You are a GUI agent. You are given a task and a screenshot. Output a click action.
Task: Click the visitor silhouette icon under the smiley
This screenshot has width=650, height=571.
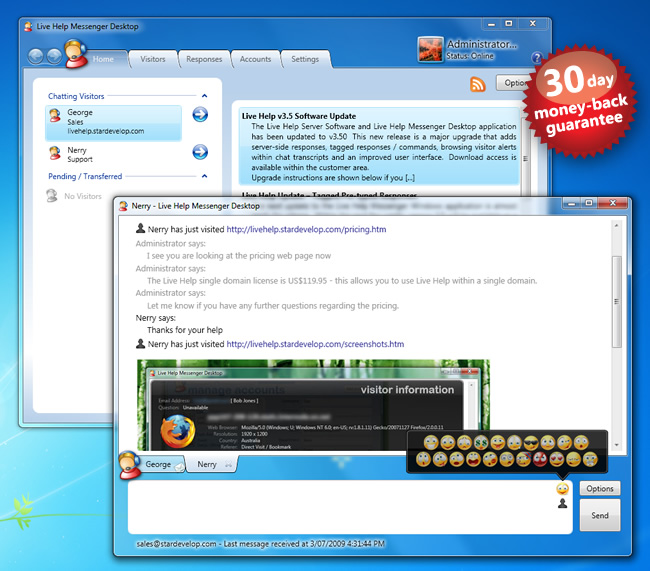[563, 503]
